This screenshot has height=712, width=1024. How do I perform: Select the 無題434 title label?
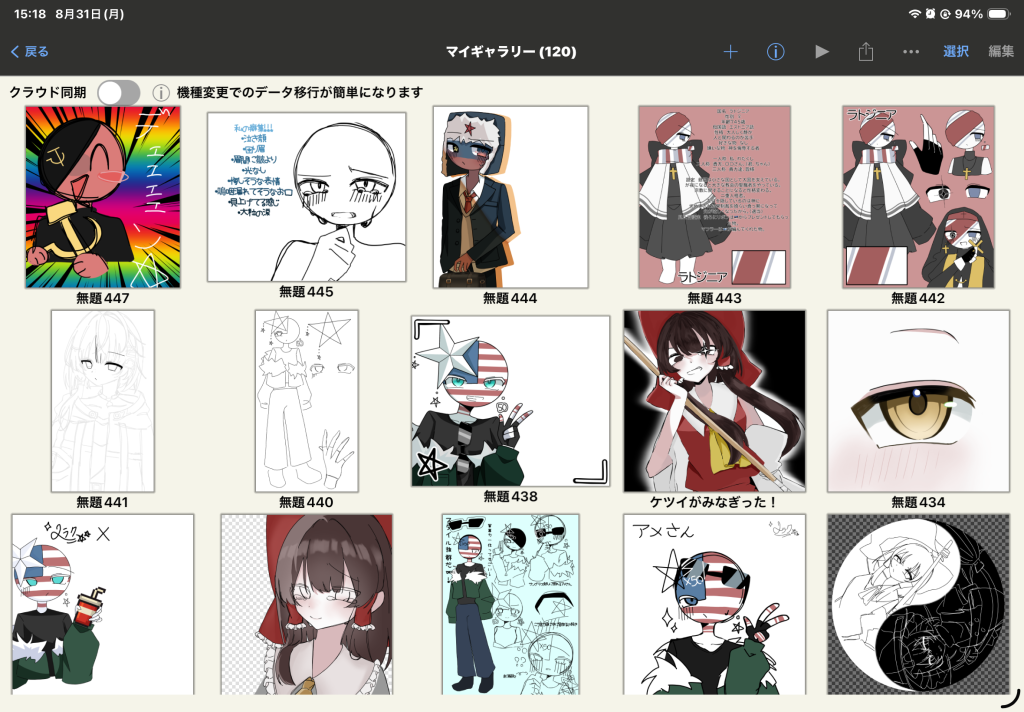click(918, 502)
